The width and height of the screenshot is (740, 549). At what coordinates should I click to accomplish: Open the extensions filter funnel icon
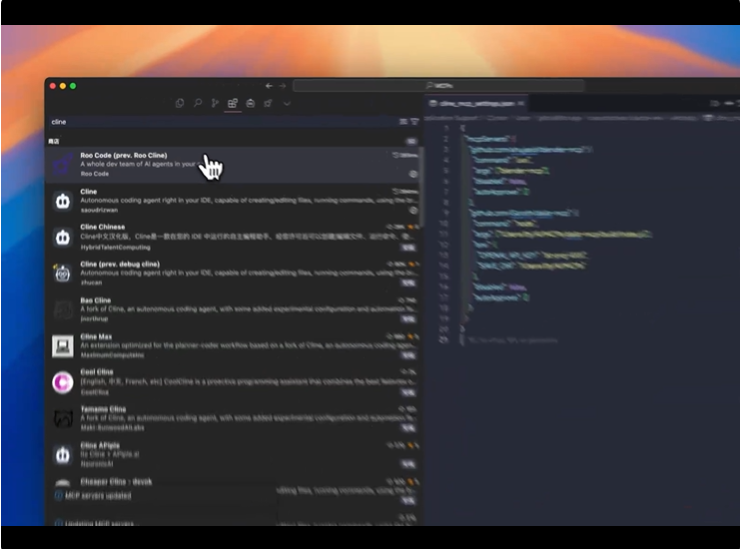pos(414,122)
